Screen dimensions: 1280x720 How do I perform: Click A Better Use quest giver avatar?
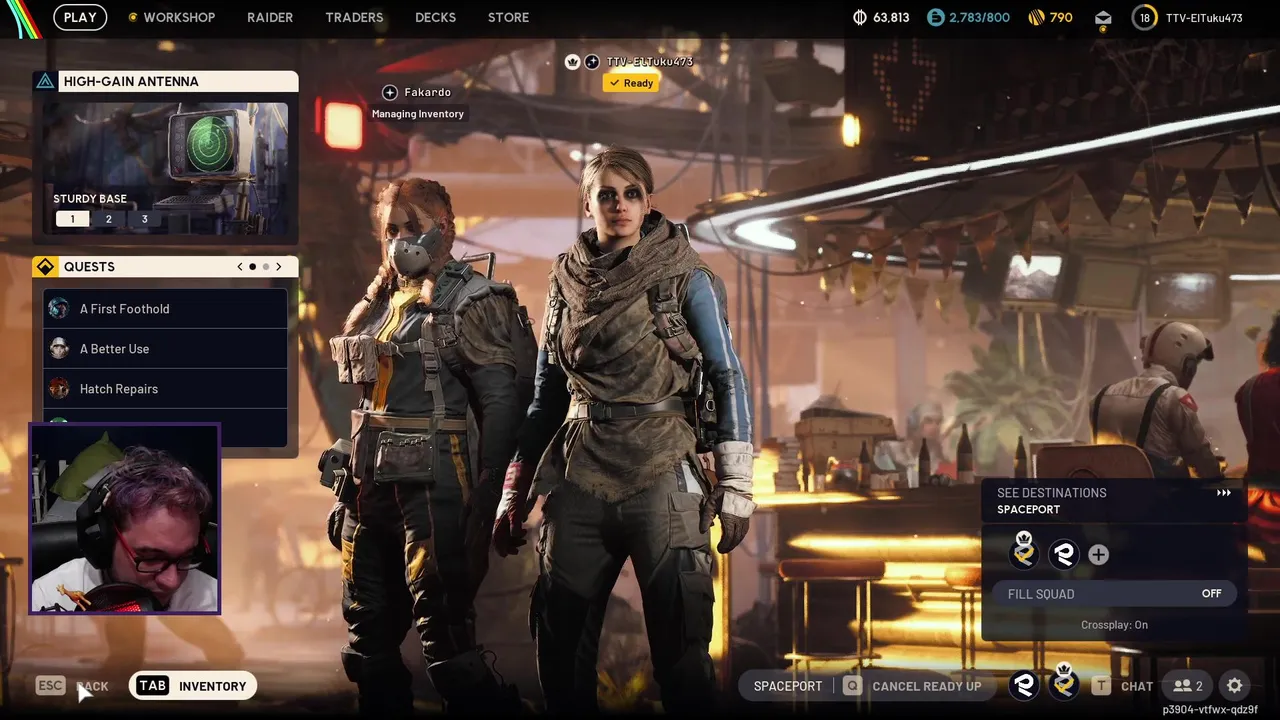point(59,349)
